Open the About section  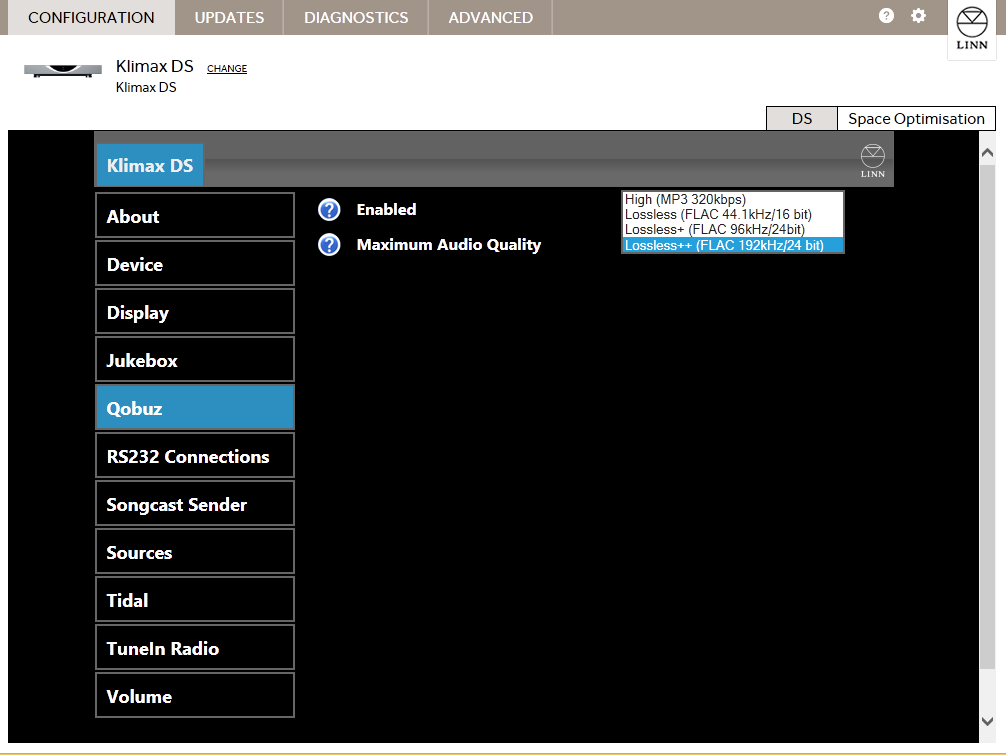point(195,216)
